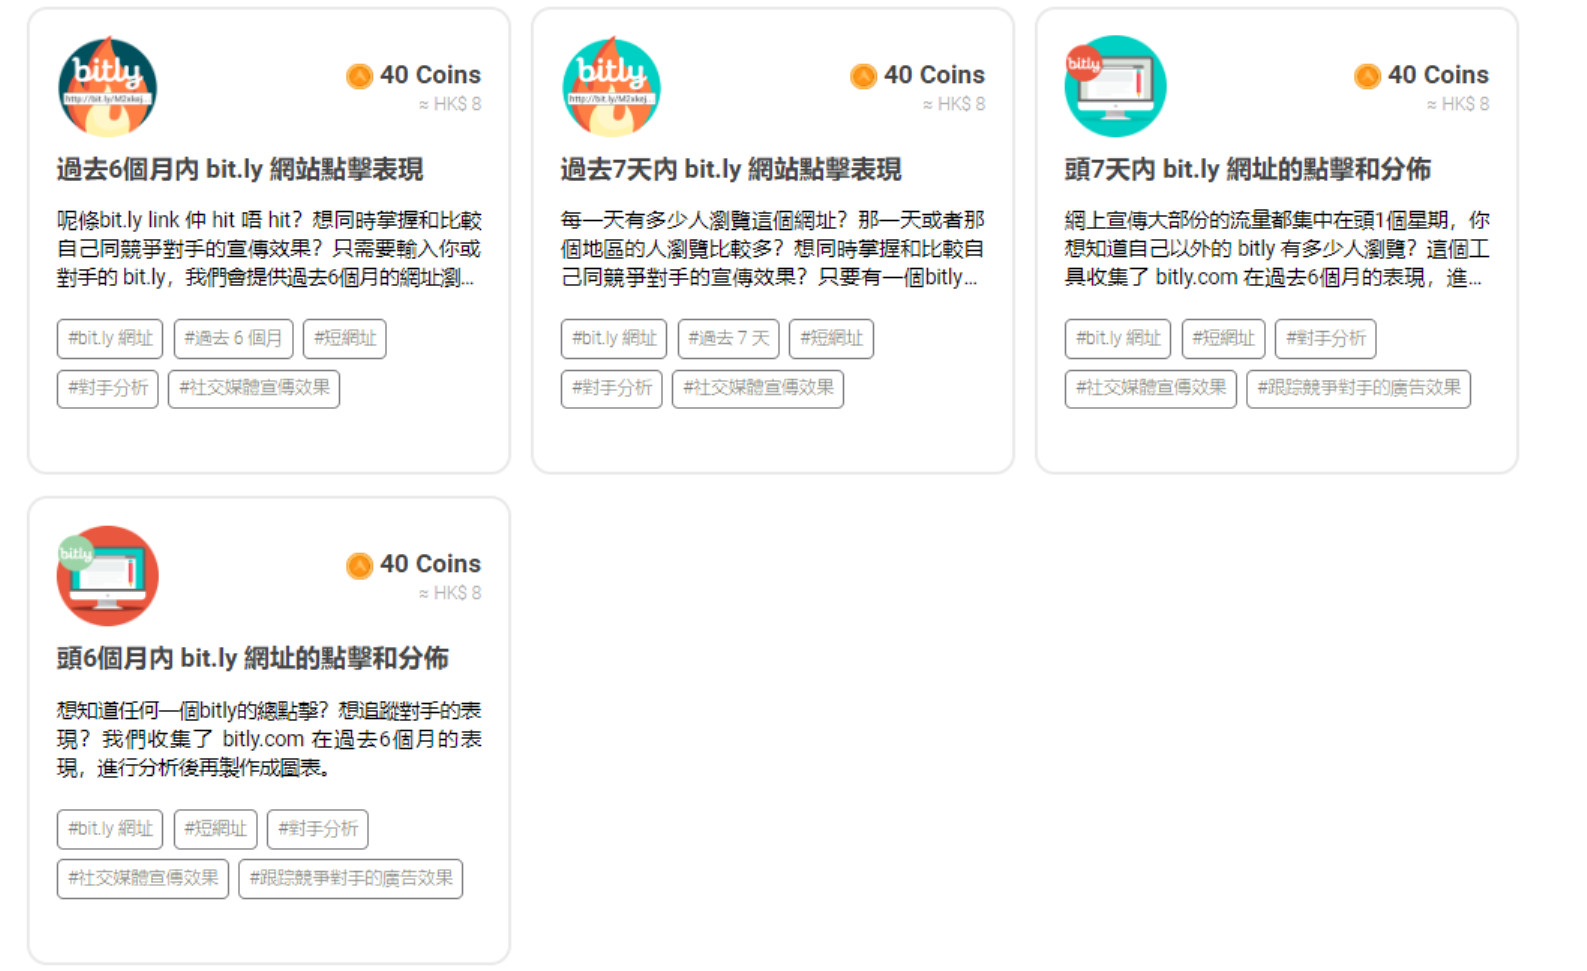Click description starting 網上宣傳大部份的流量
The width and height of the screenshot is (1587, 971).
(x=1277, y=249)
